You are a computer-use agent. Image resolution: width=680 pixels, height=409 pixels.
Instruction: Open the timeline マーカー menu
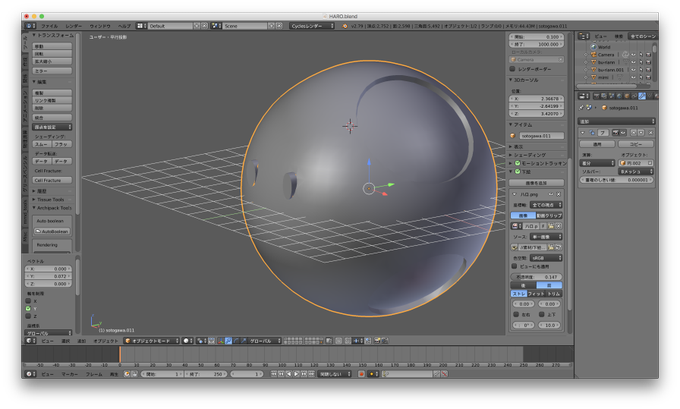point(69,374)
